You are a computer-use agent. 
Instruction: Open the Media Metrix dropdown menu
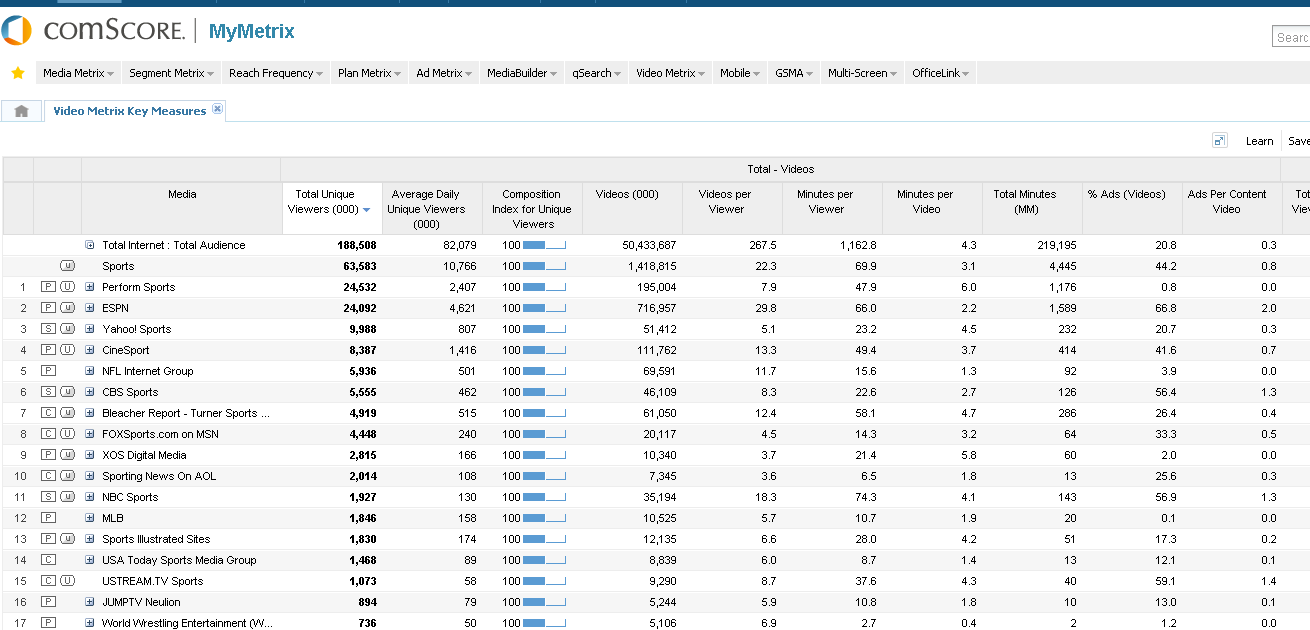point(78,73)
